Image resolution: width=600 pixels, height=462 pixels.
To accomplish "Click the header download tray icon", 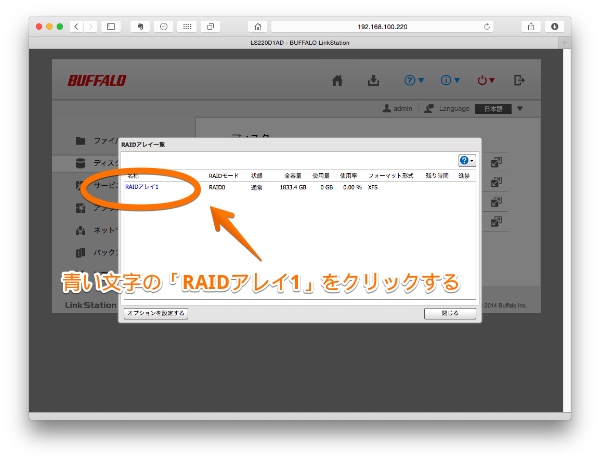I will pyautogui.click(x=373, y=80).
